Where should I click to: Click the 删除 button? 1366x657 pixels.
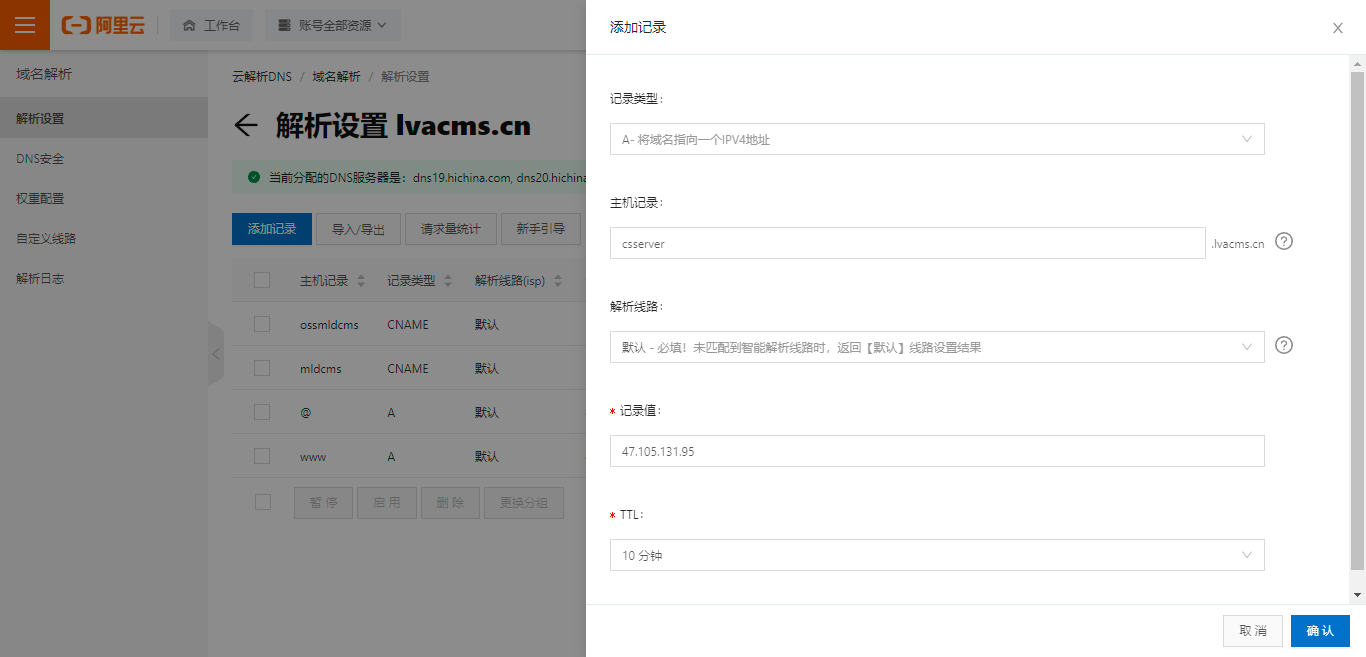pos(451,502)
